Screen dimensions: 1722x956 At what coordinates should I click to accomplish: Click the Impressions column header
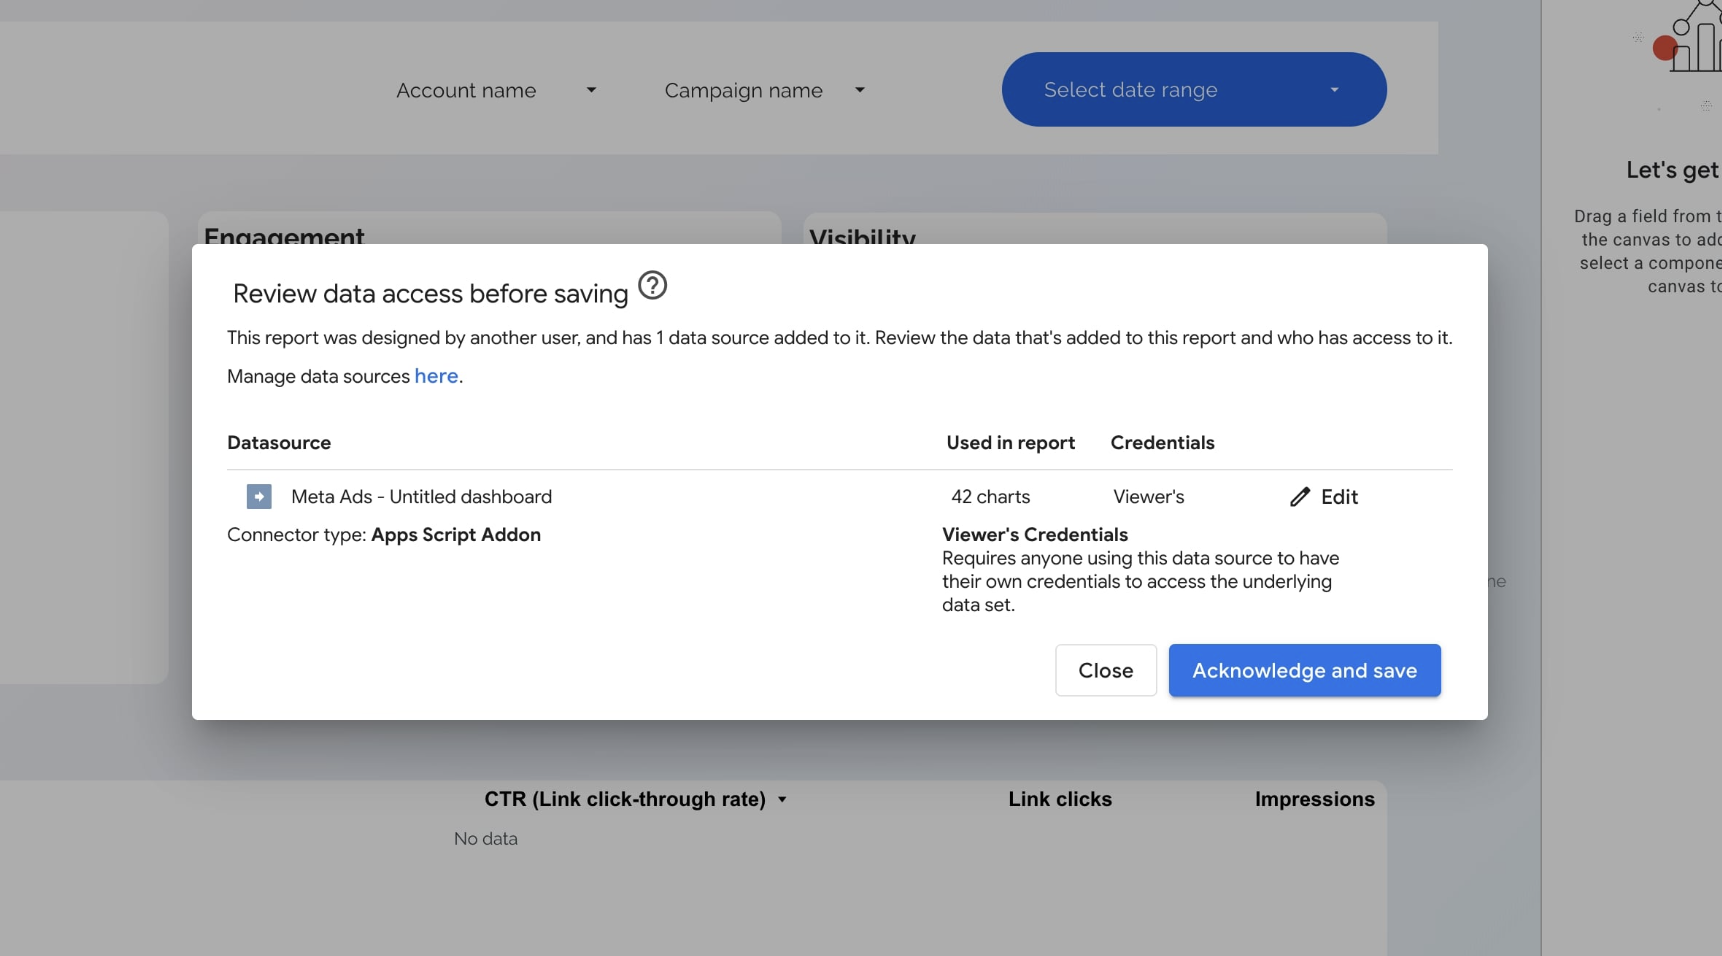pyautogui.click(x=1314, y=799)
